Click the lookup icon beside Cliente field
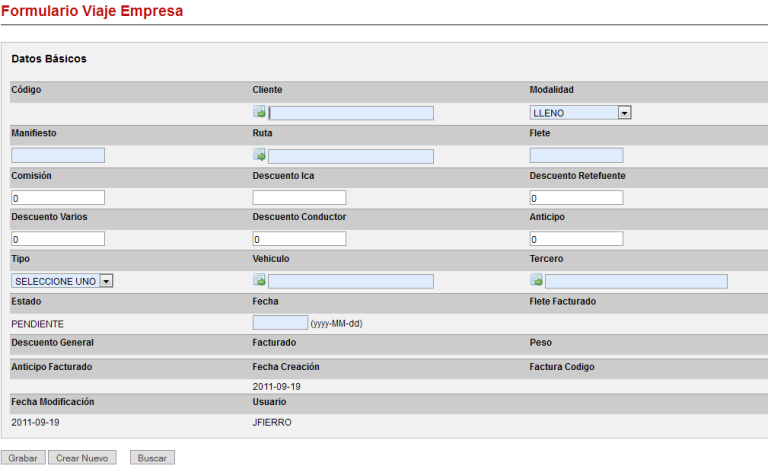The height and width of the screenshot is (469, 768). click(259, 113)
